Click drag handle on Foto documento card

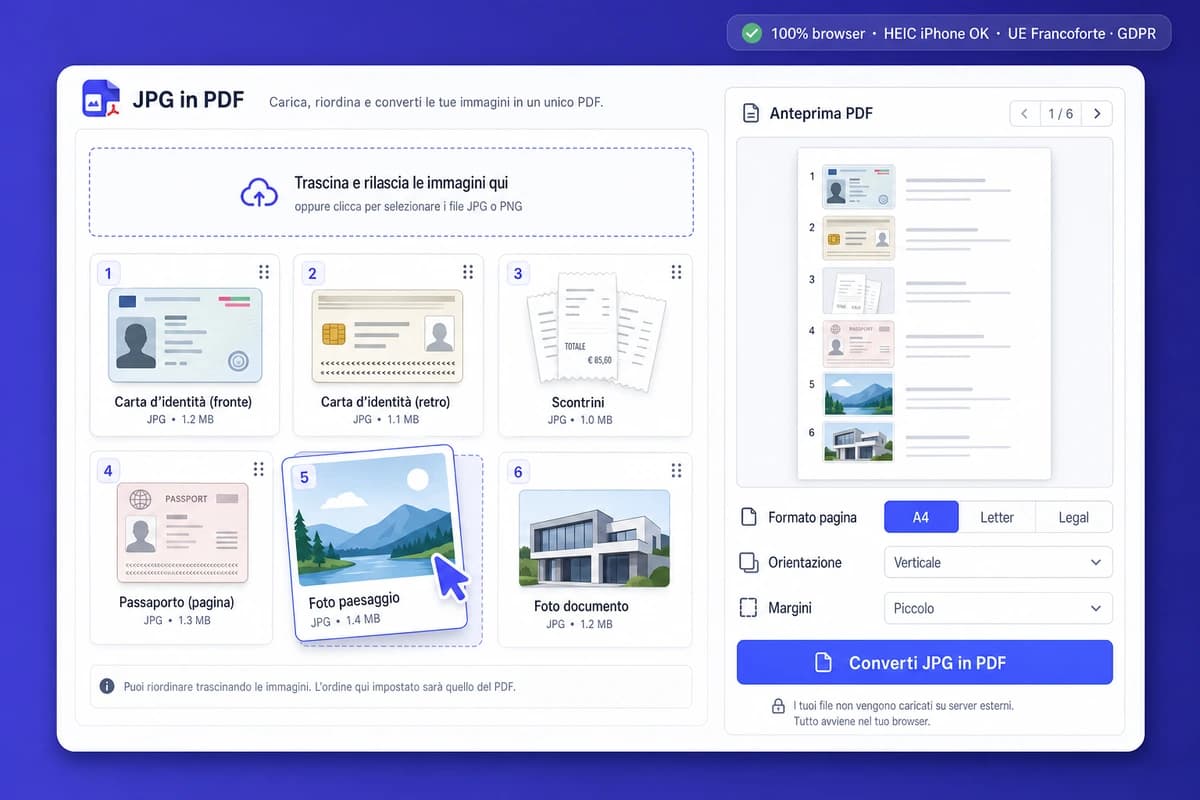pyautogui.click(x=677, y=470)
